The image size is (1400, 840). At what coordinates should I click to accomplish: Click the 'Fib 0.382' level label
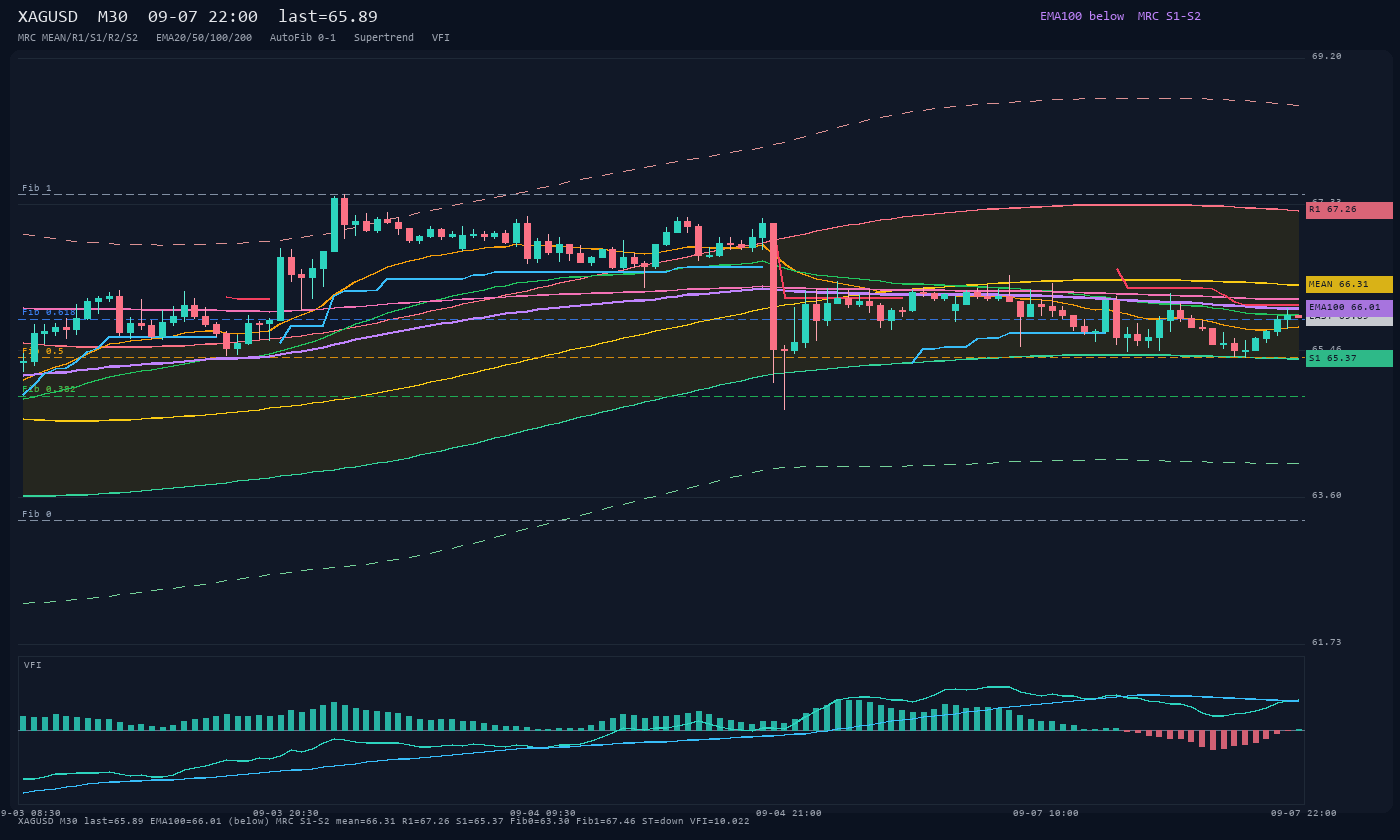49,389
